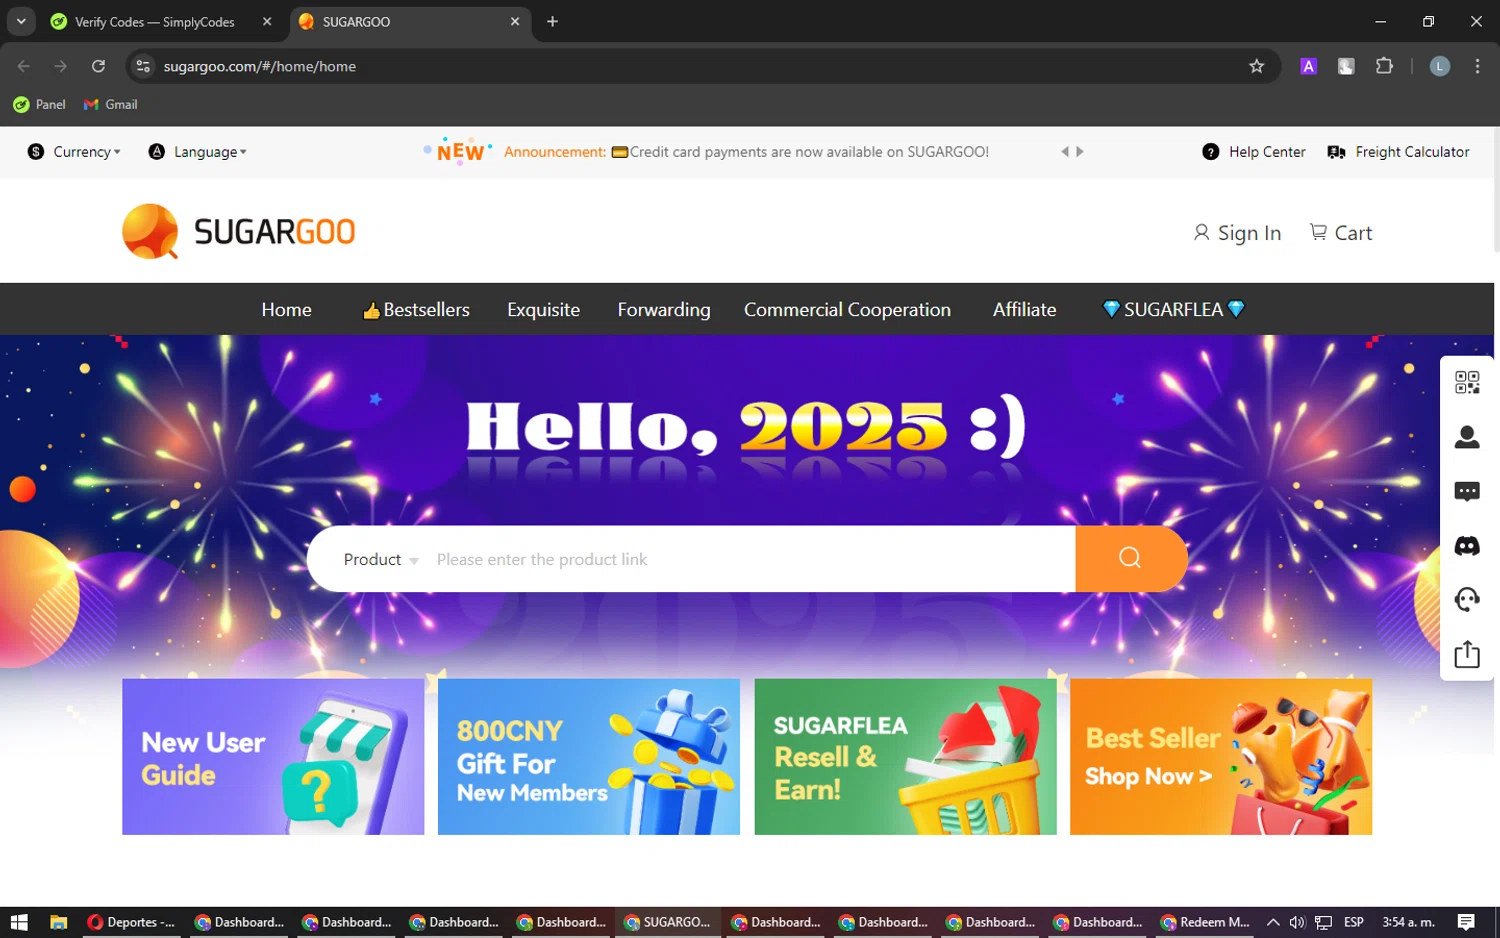1500x938 pixels.
Task: Click the ESP language indicator
Action: [1354, 922]
